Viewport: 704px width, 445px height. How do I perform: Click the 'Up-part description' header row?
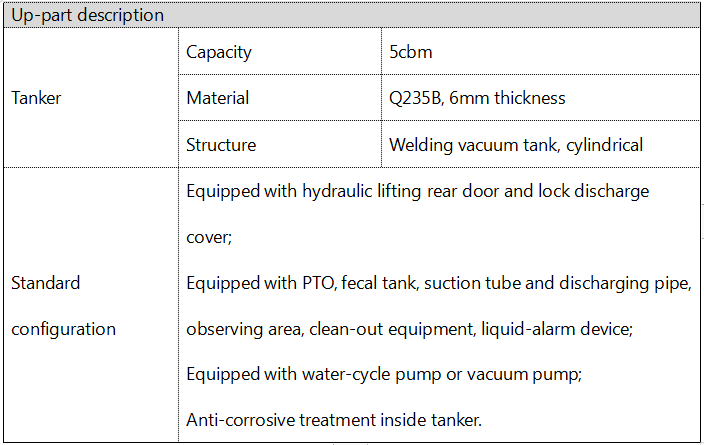point(352,15)
